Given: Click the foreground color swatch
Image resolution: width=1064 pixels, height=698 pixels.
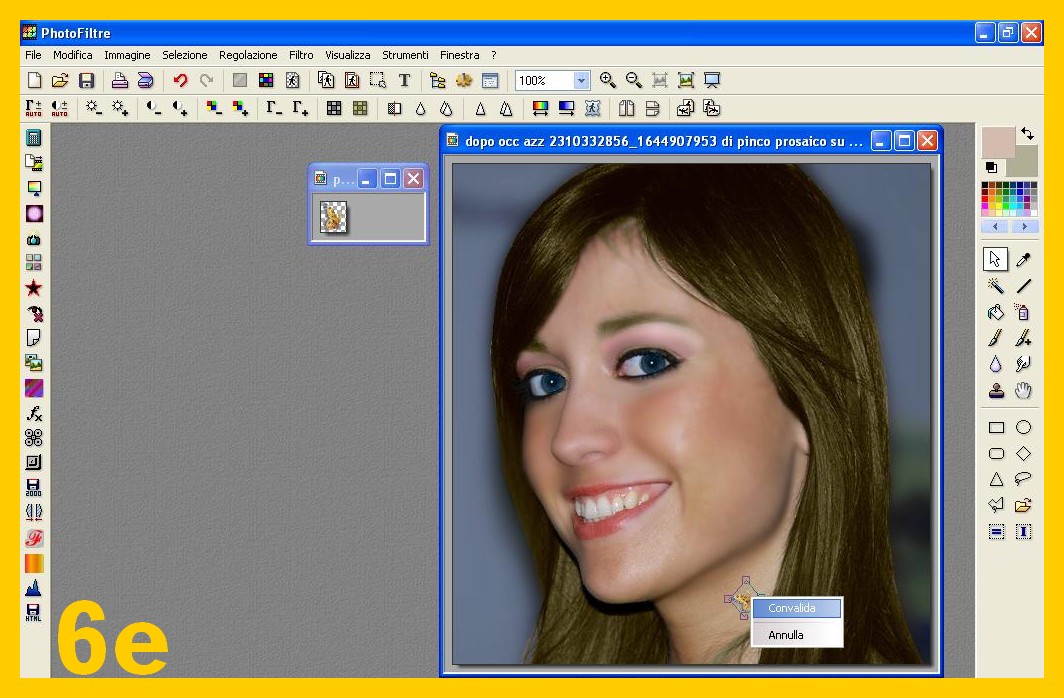Looking at the screenshot, I should (x=998, y=142).
